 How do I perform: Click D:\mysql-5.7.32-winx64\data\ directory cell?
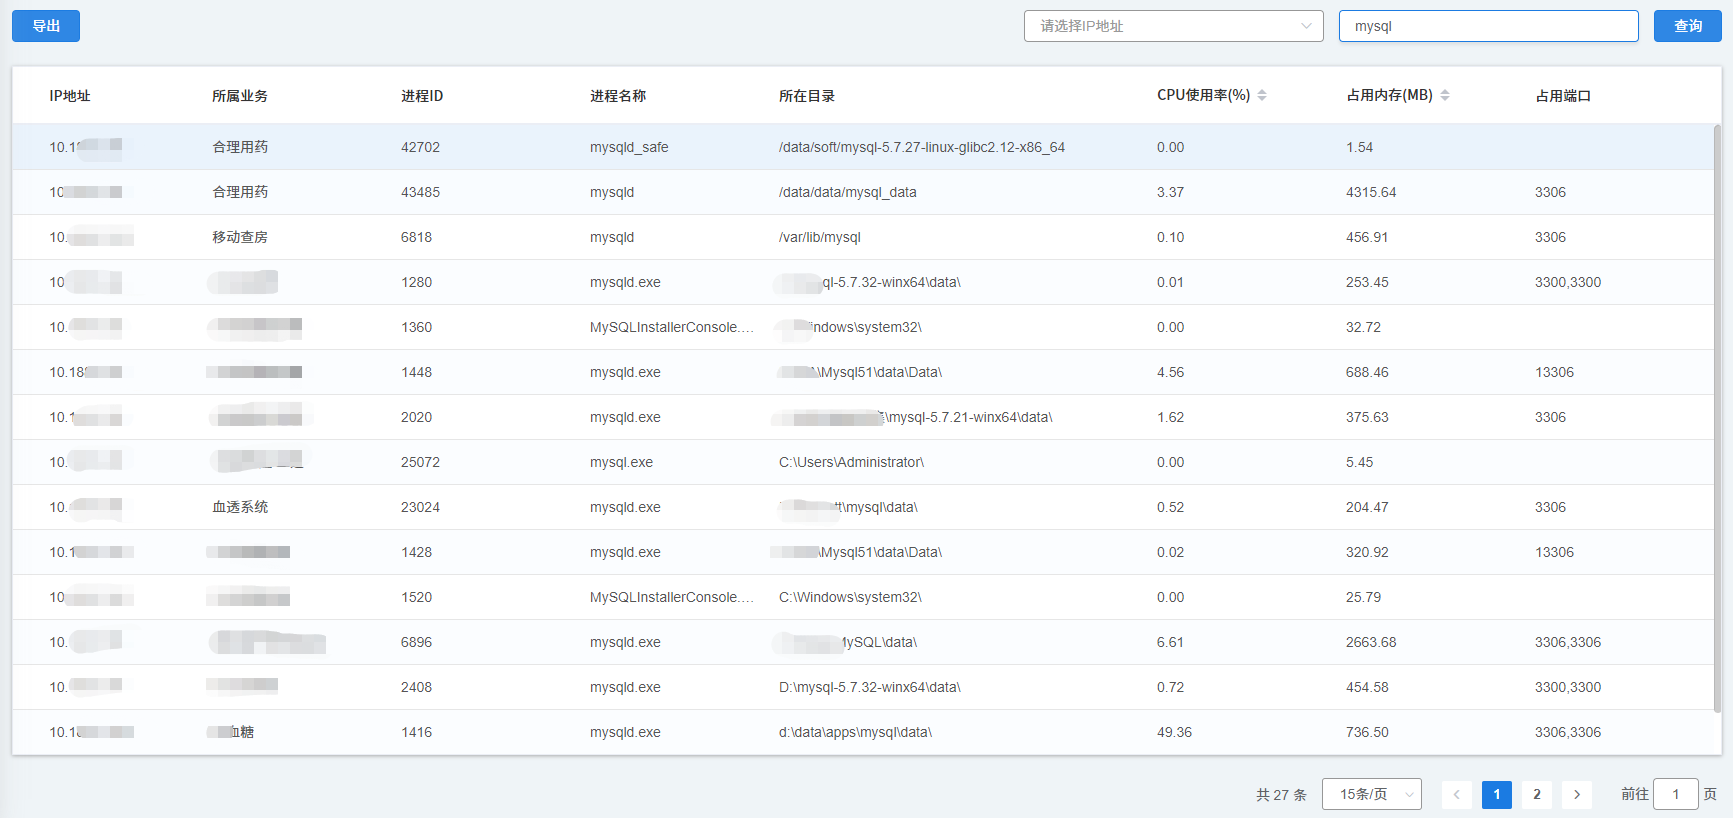click(869, 687)
